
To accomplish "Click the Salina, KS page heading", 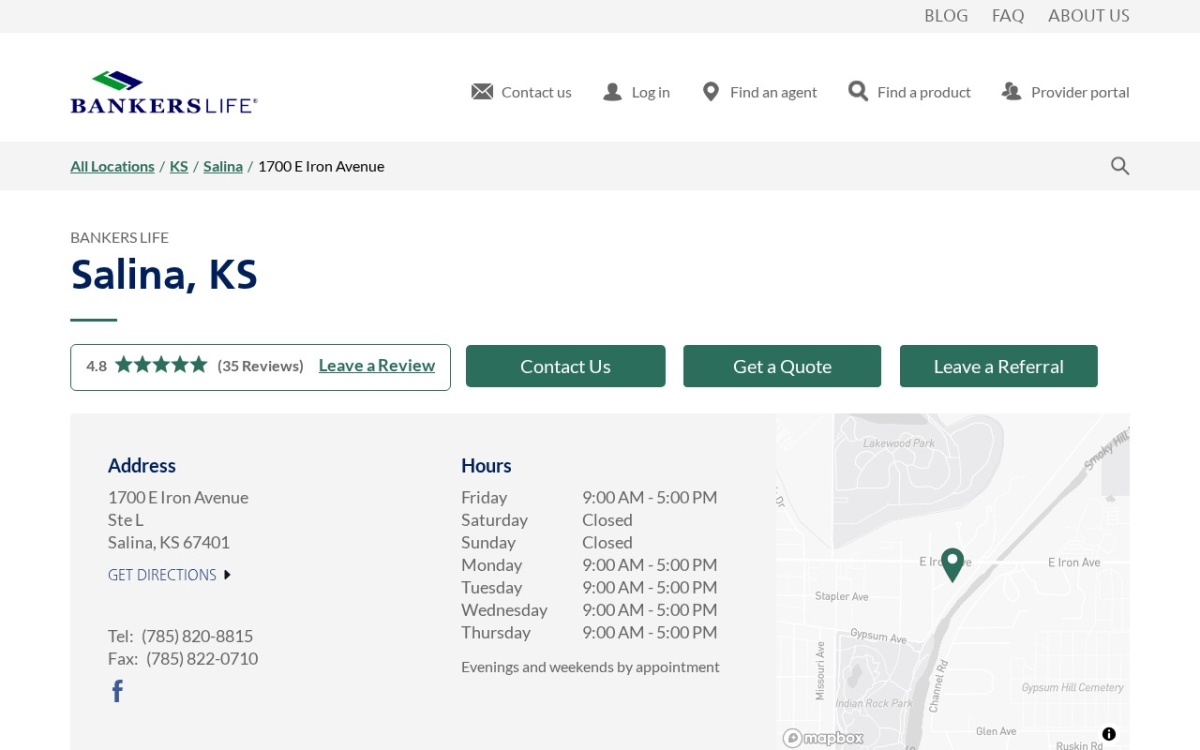I will [x=164, y=274].
